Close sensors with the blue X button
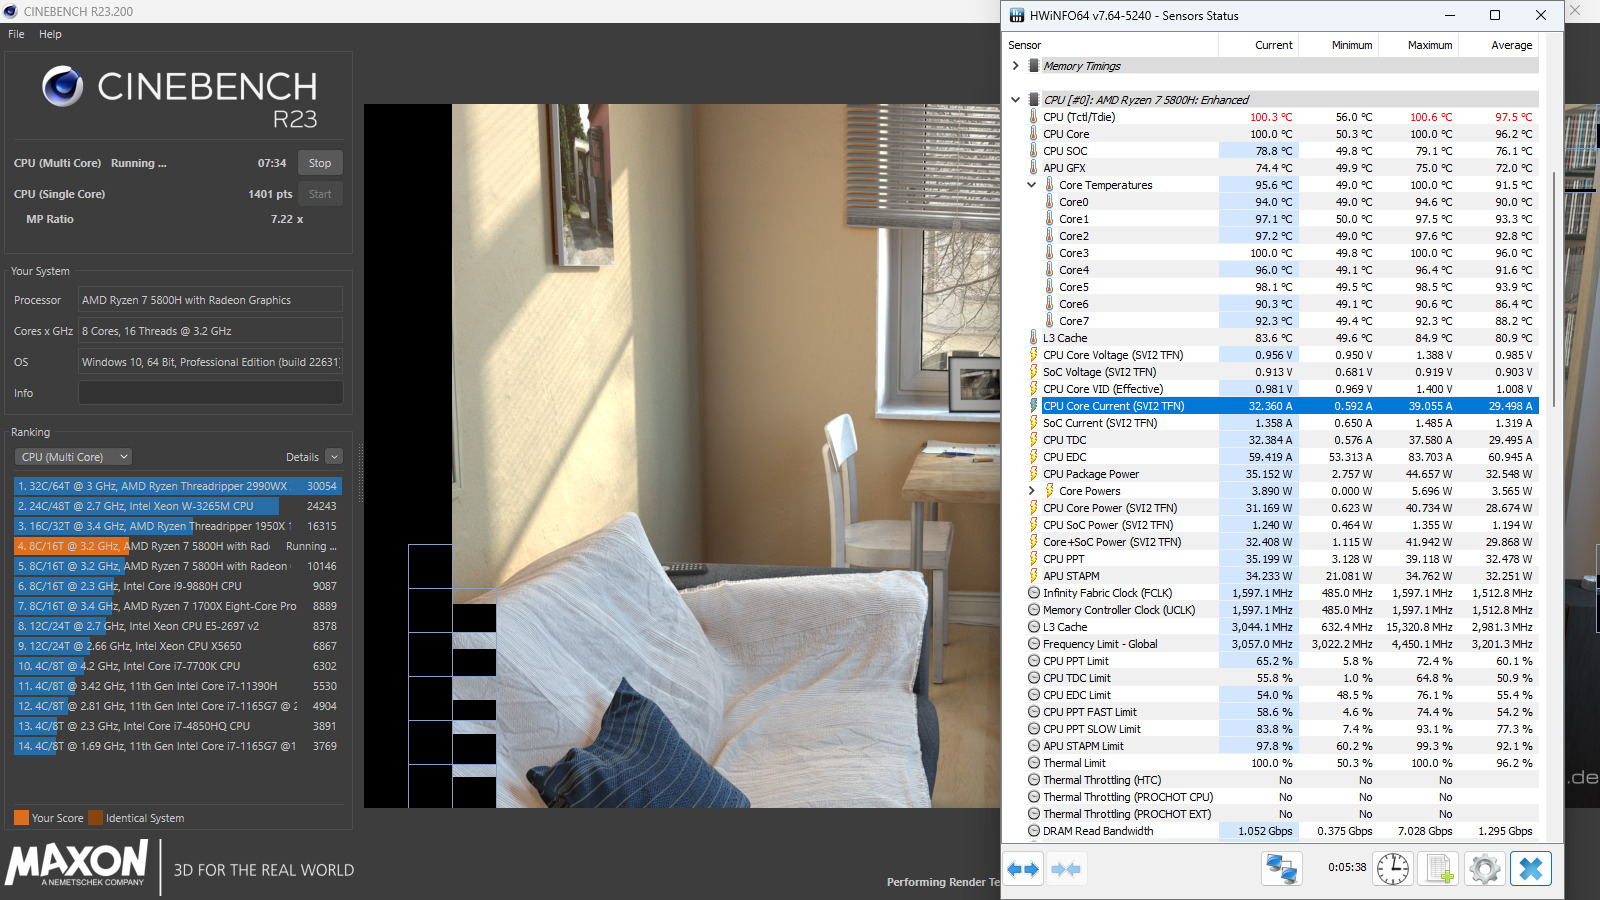This screenshot has width=1600, height=900. pyautogui.click(x=1530, y=869)
